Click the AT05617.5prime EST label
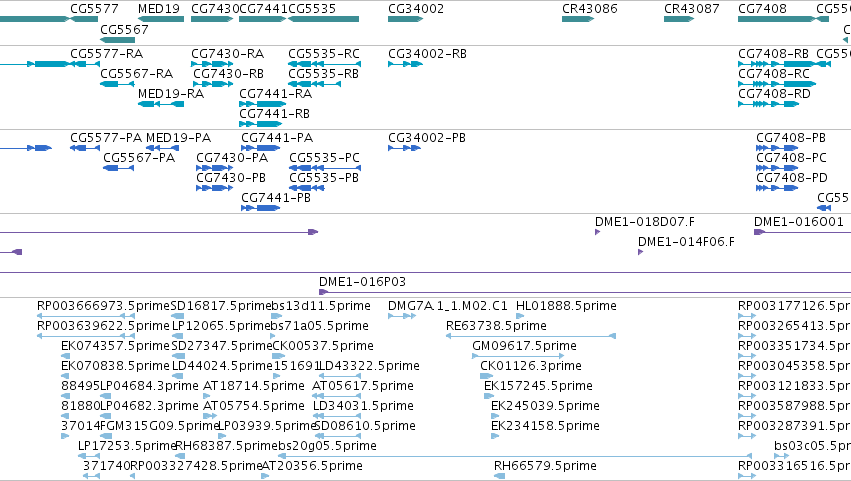The image size is (851, 481). [363, 386]
